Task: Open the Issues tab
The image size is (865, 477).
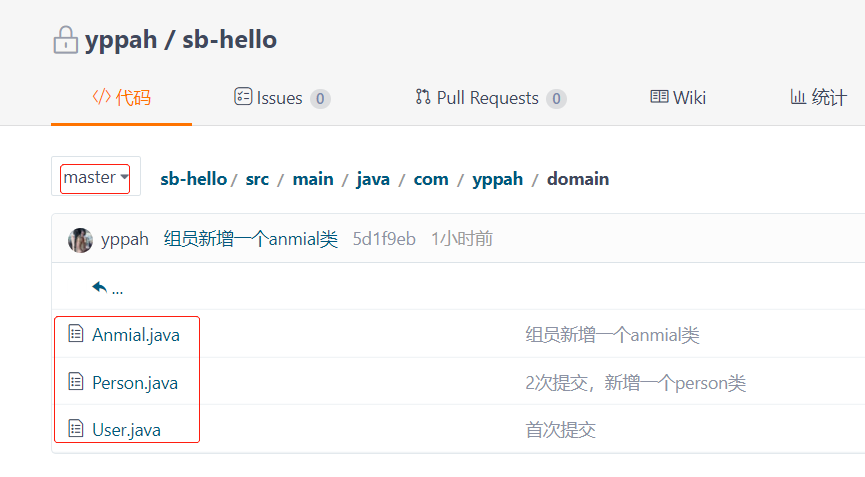Action: point(281,97)
